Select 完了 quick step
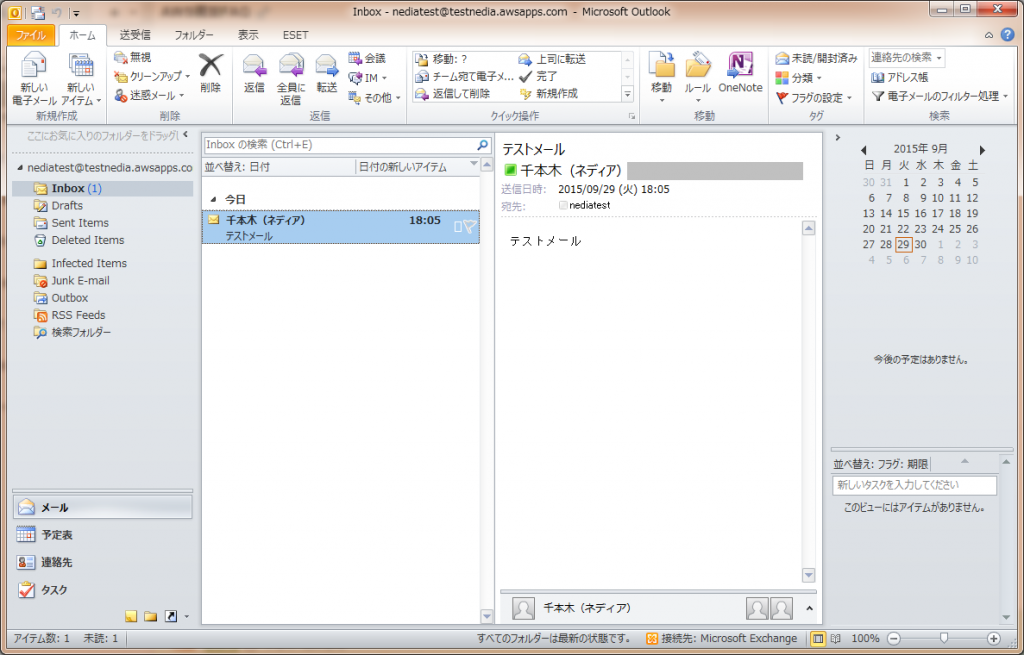Image resolution: width=1024 pixels, height=655 pixels. coord(538,76)
